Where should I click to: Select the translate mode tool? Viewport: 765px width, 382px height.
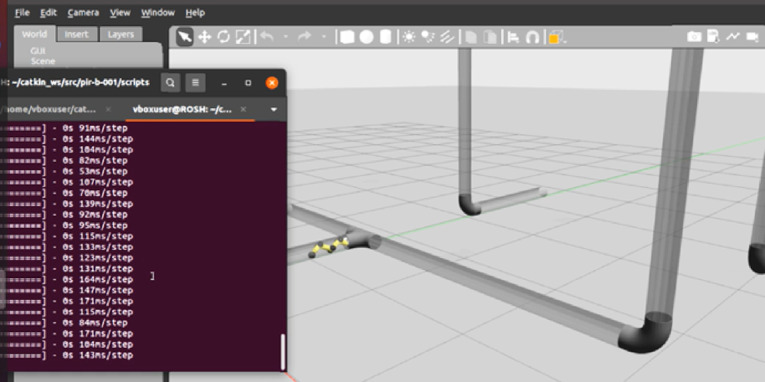click(204, 37)
